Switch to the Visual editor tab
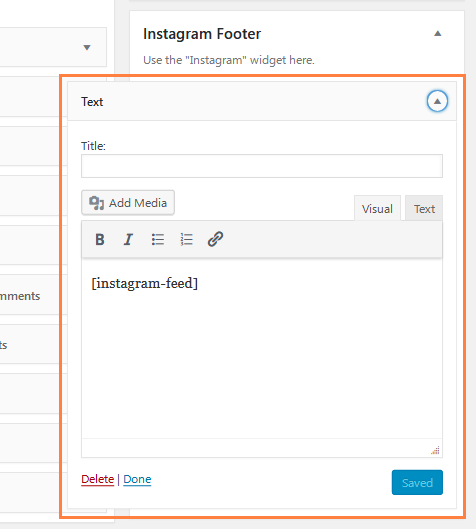This screenshot has height=529, width=476. (x=377, y=208)
